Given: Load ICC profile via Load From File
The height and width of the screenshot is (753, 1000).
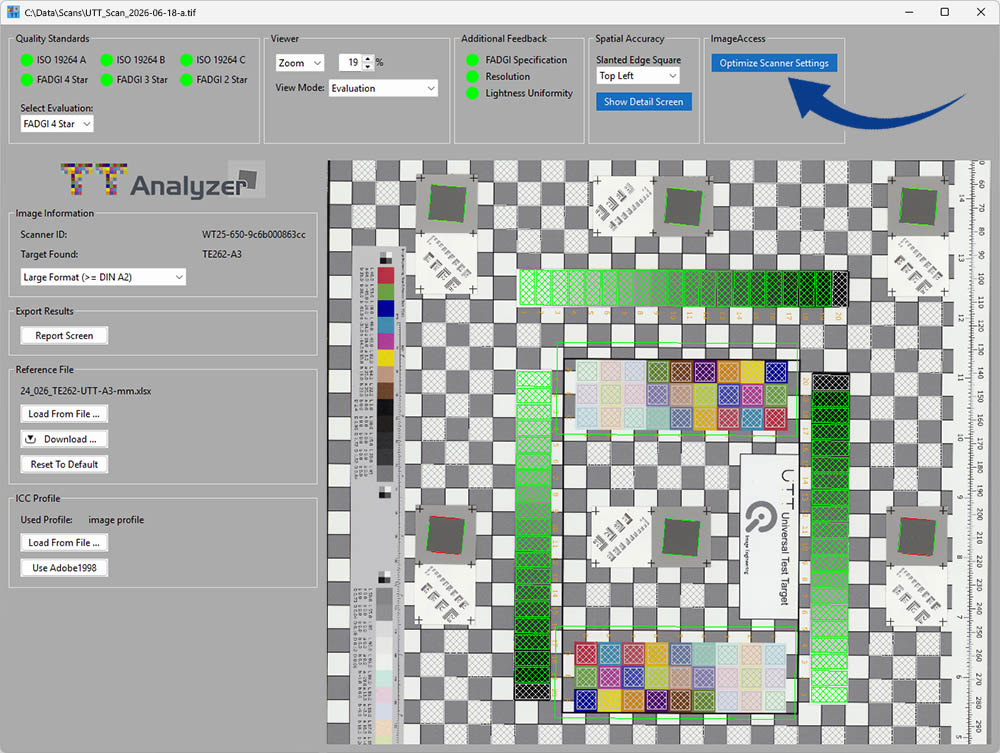Looking at the screenshot, I should [x=64, y=543].
